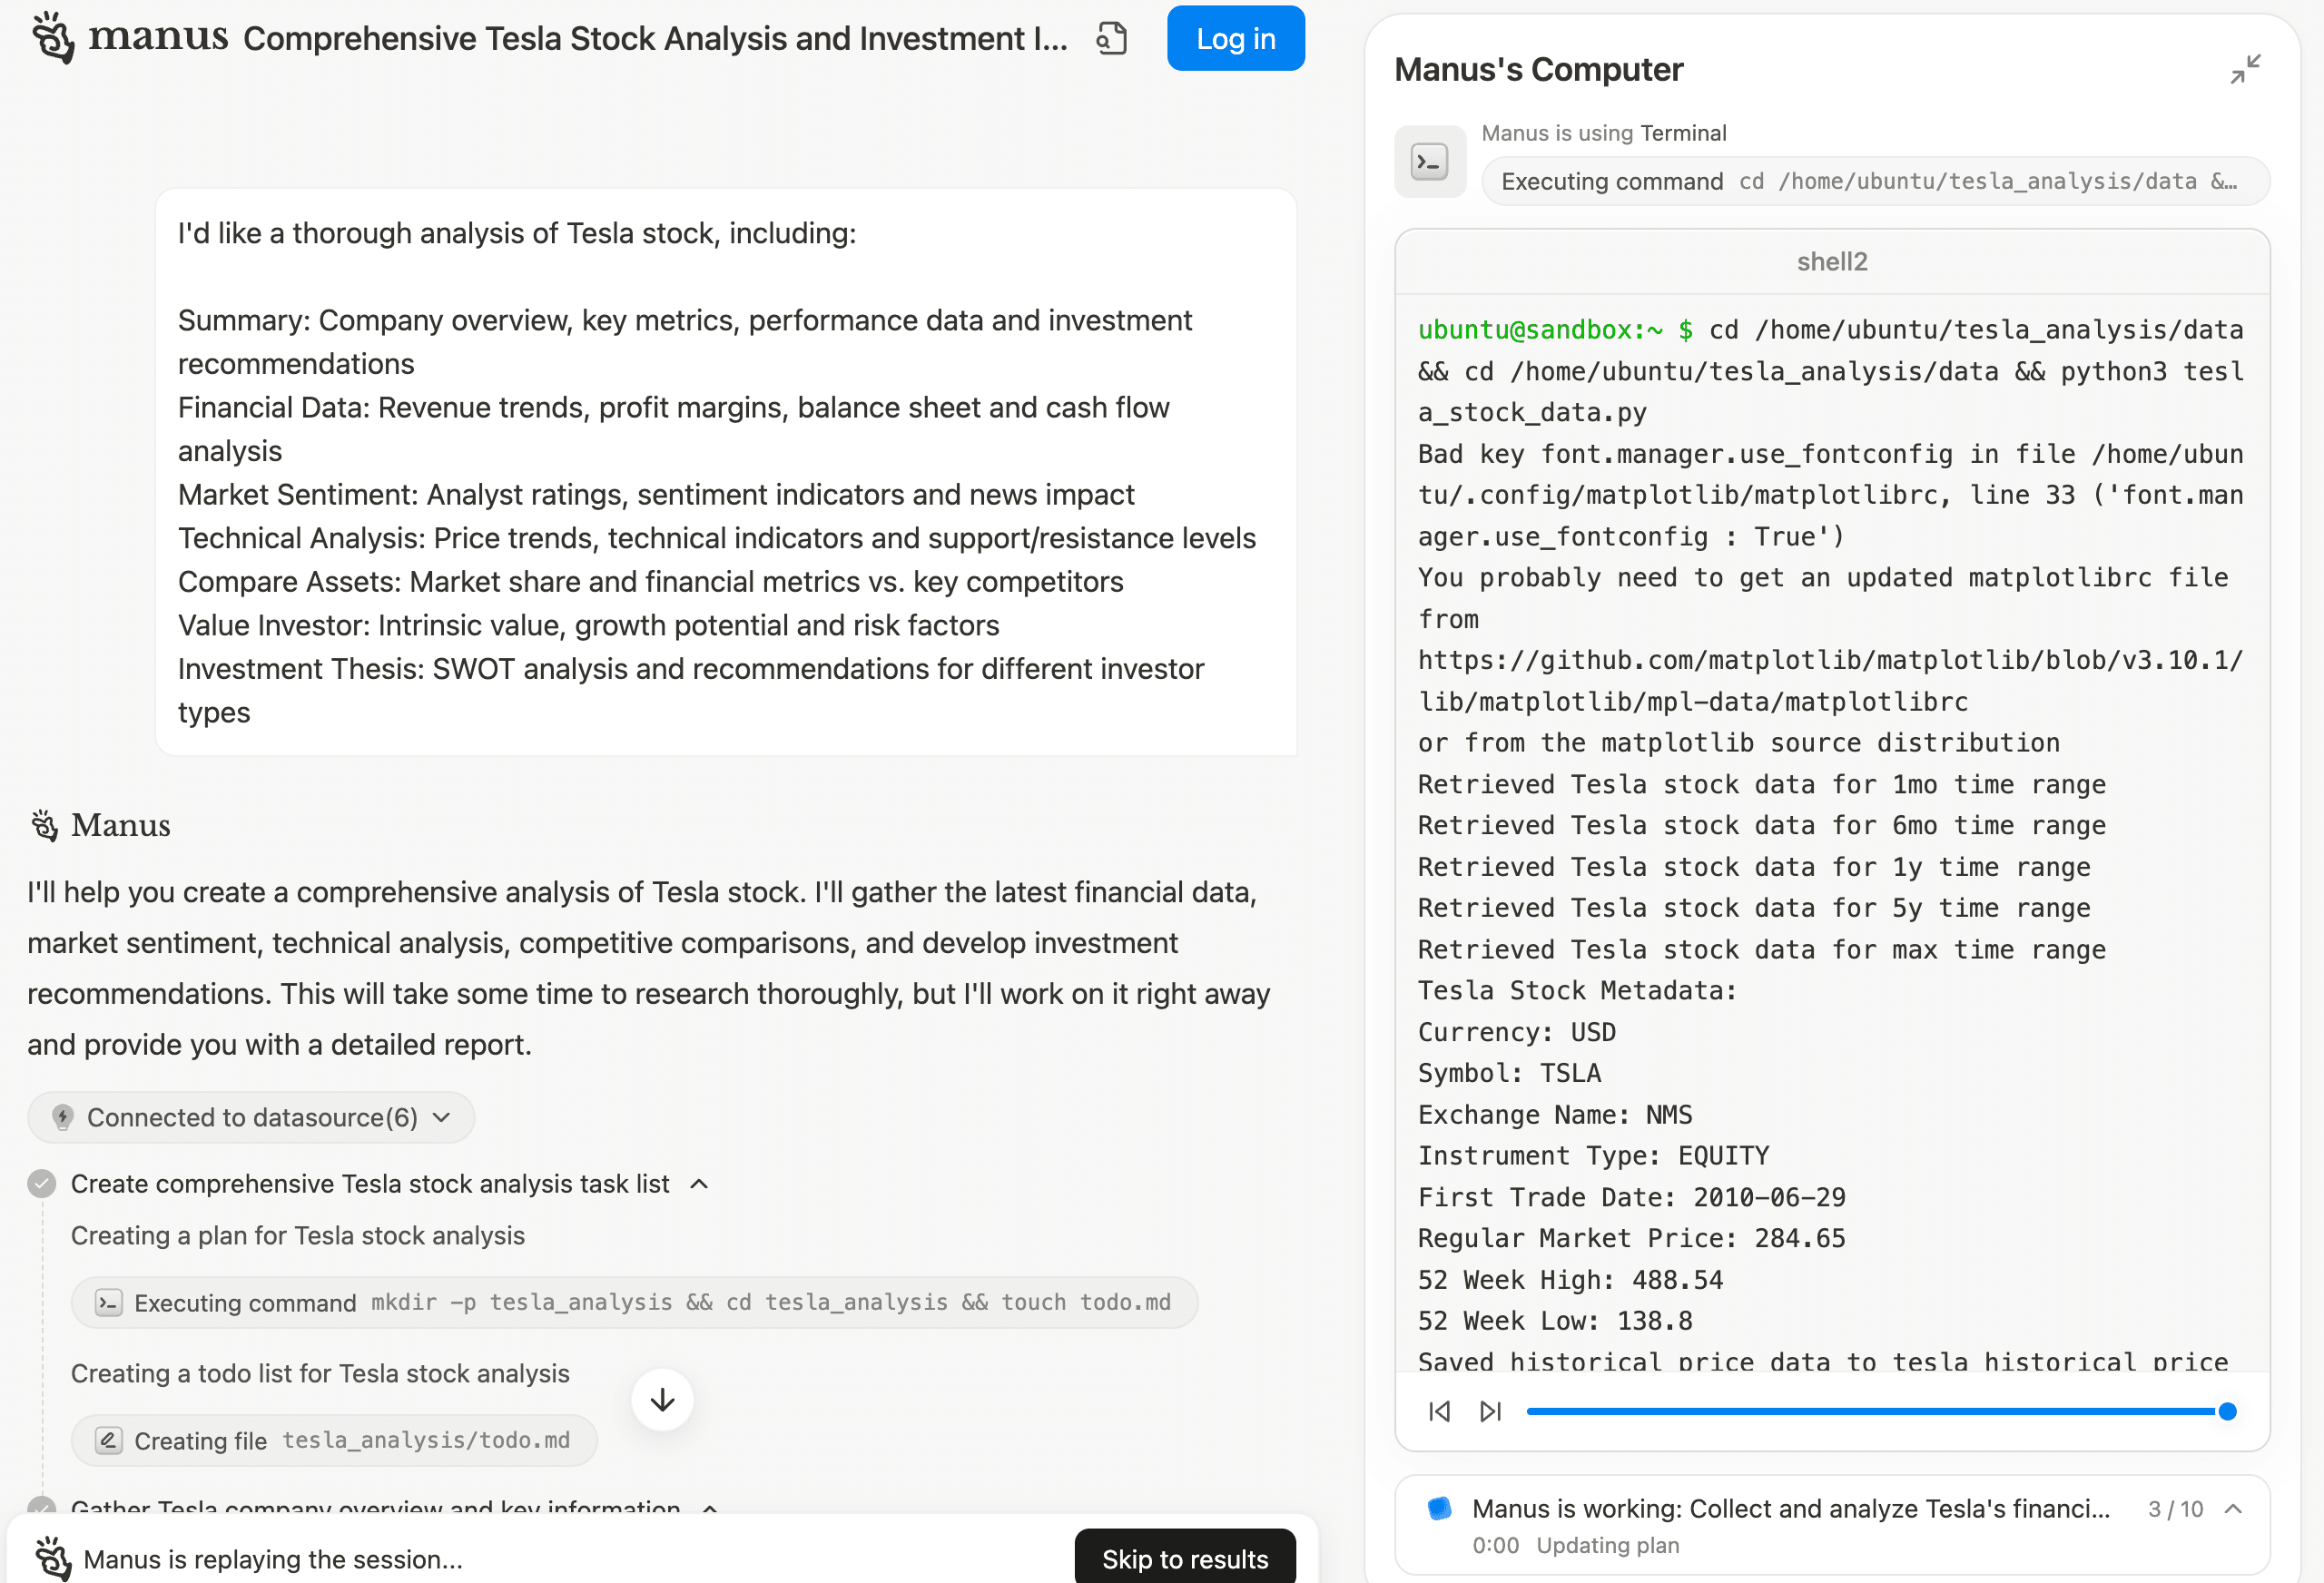Toggle the checkmark for Create task list step
The width and height of the screenshot is (2324, 1583).
(42, 1184)
